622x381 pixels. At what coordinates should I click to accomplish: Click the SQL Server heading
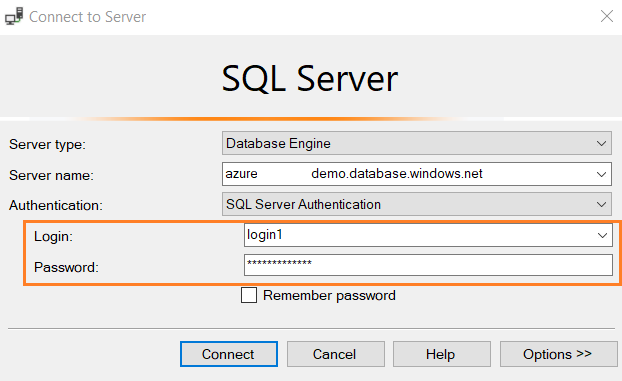pyautogui.click(x=309, y=79)
